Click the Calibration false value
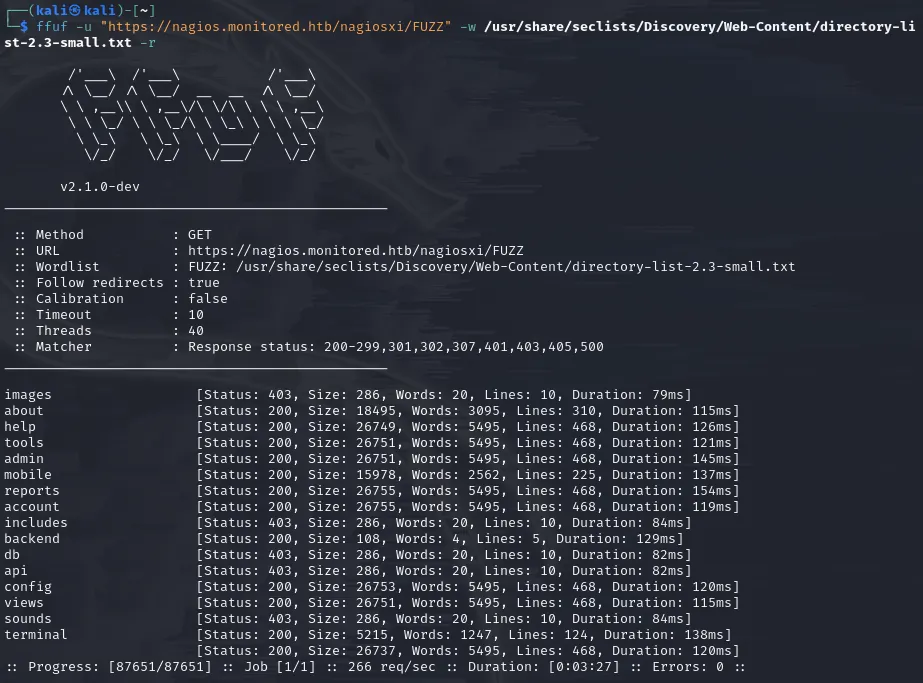923x683 pixels. [207, 299]
